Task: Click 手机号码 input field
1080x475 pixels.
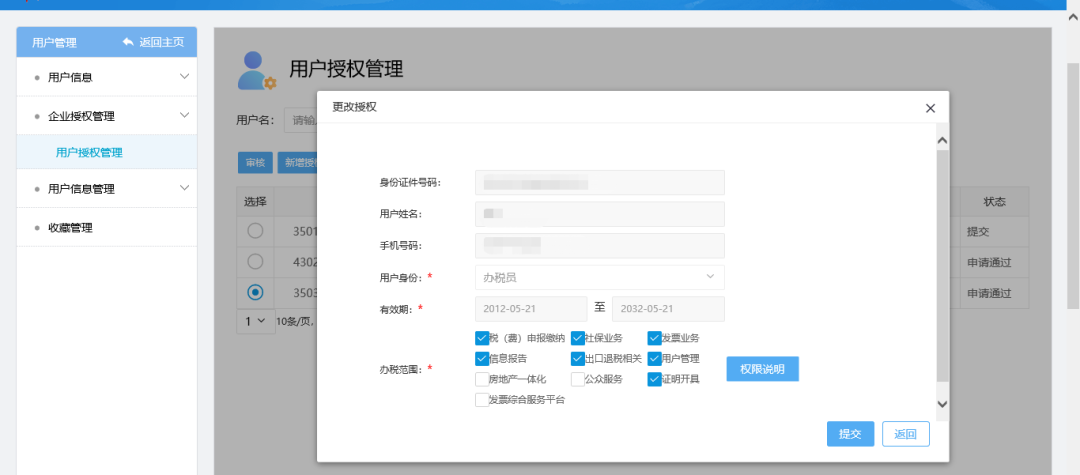Action: coord(599,246)
